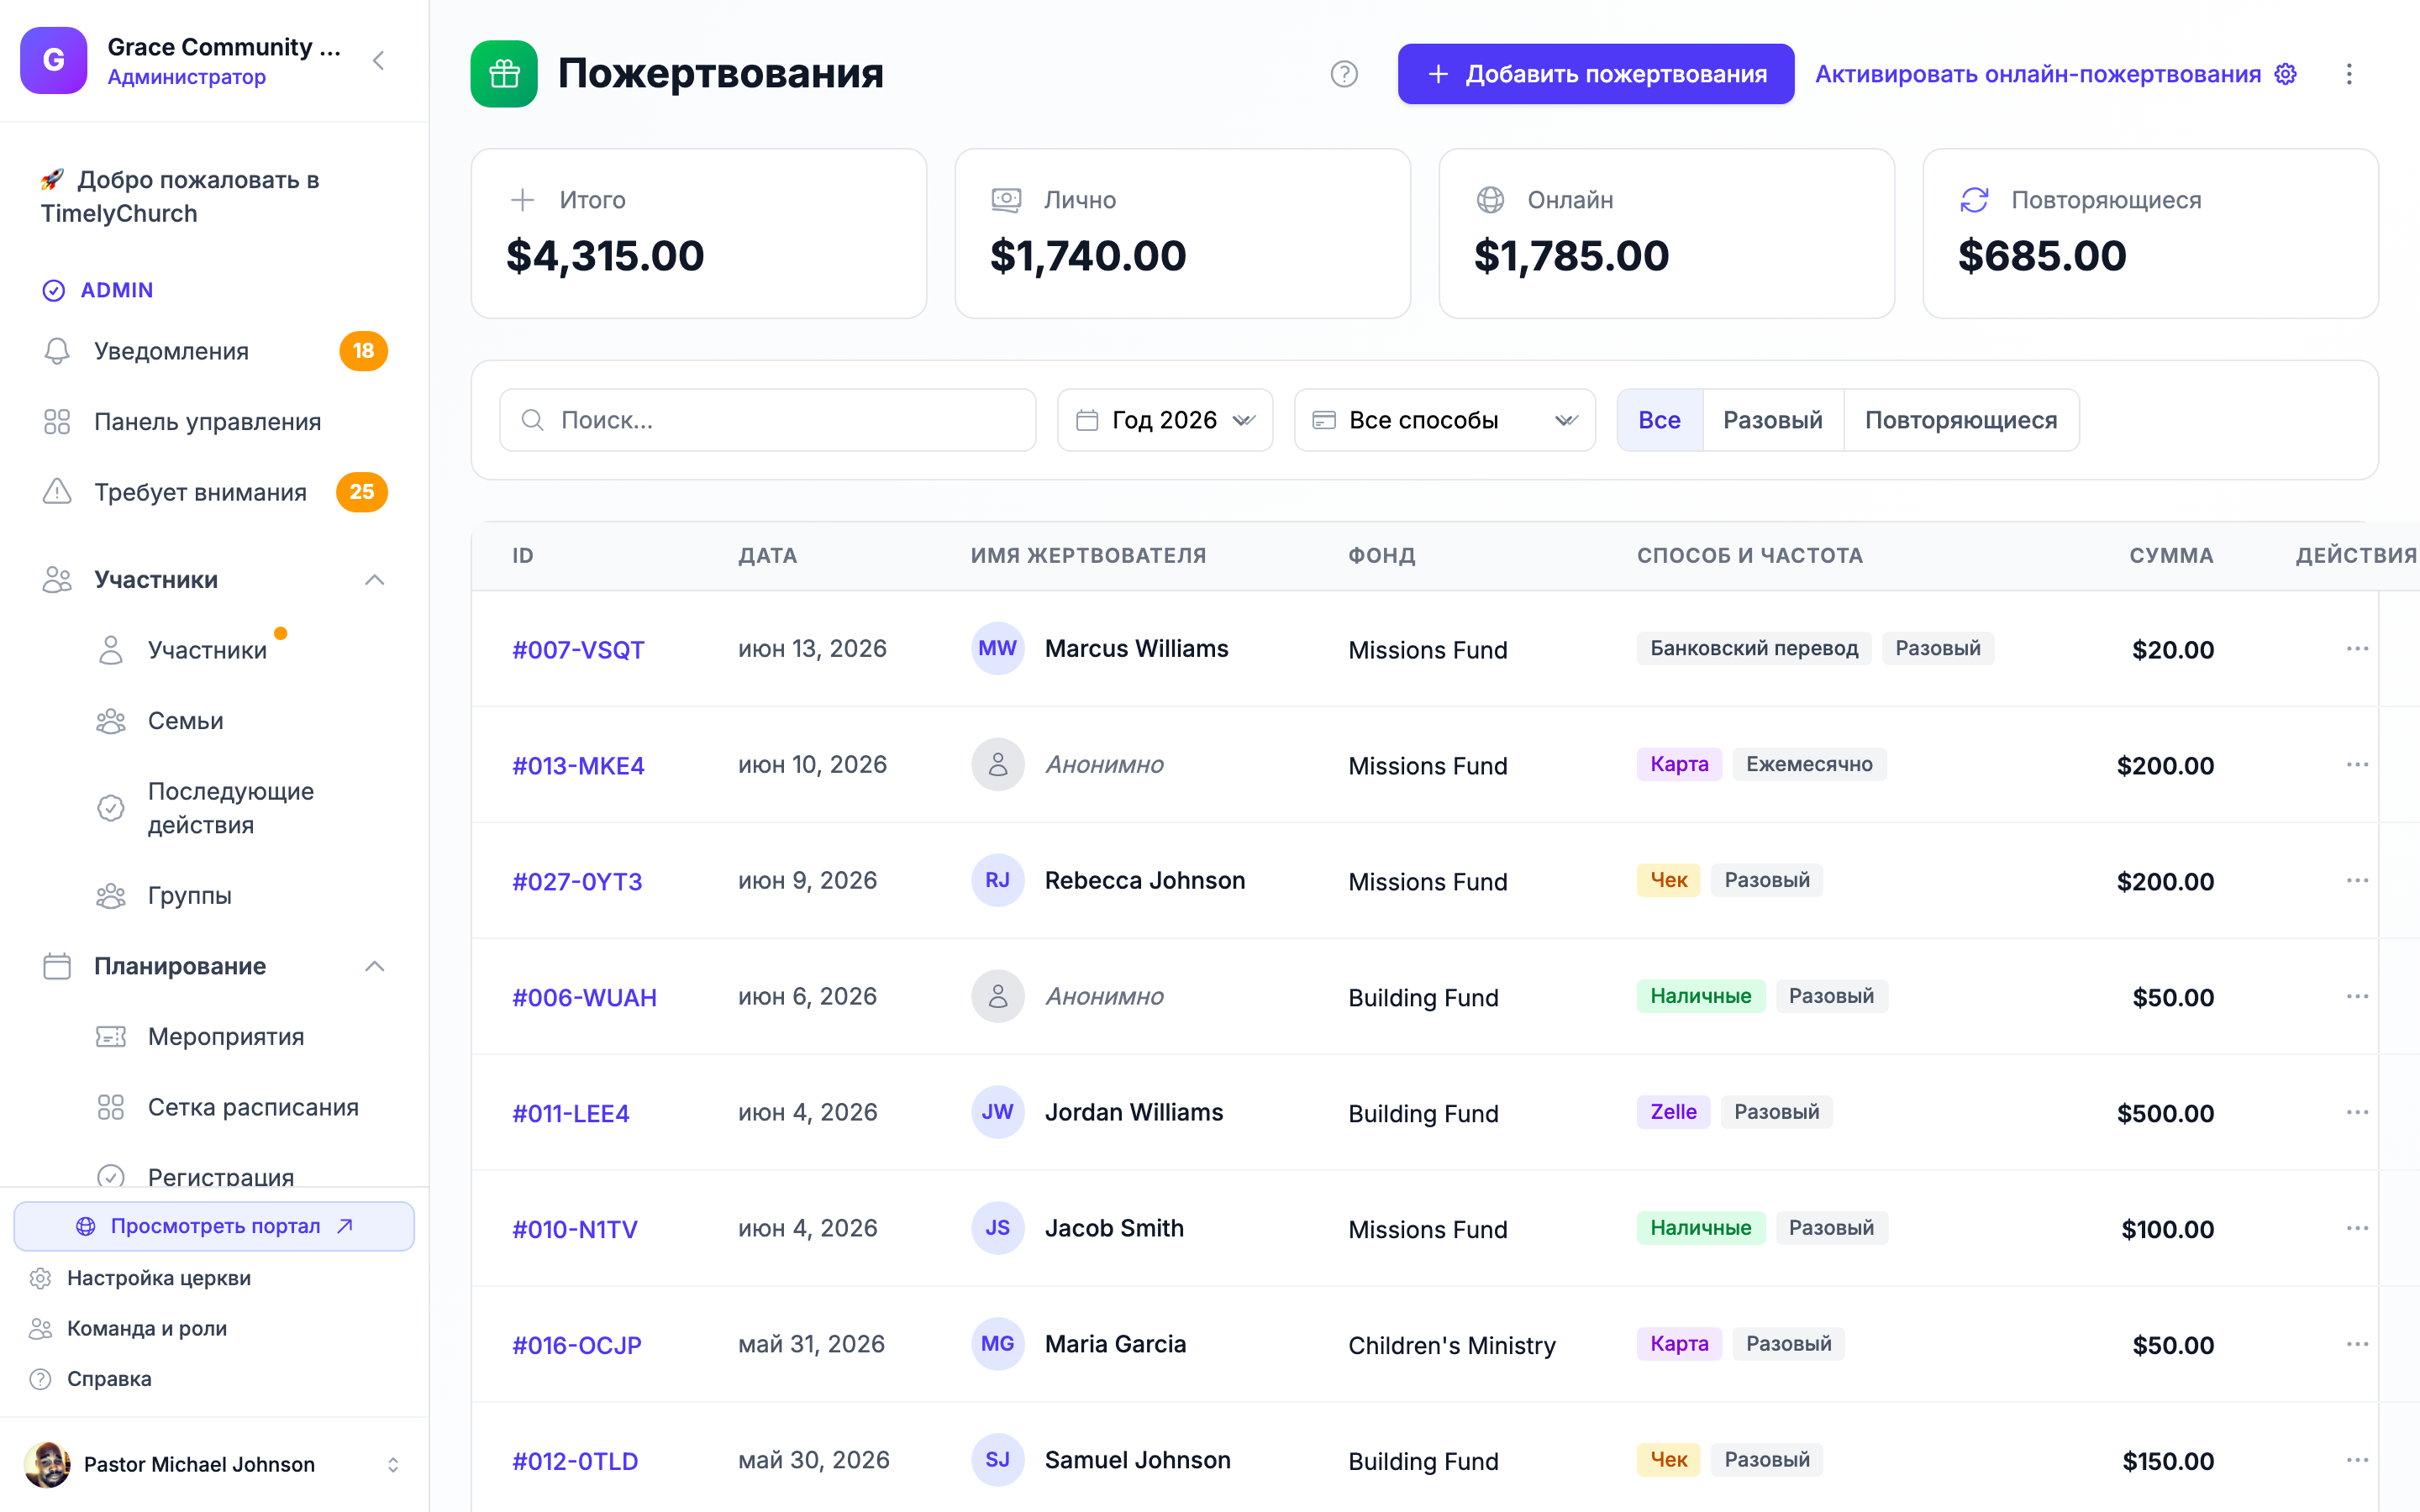Click the MW avatar of Marcus Williams
This screenshot has height=1512, width=2420.
(997, 649)
